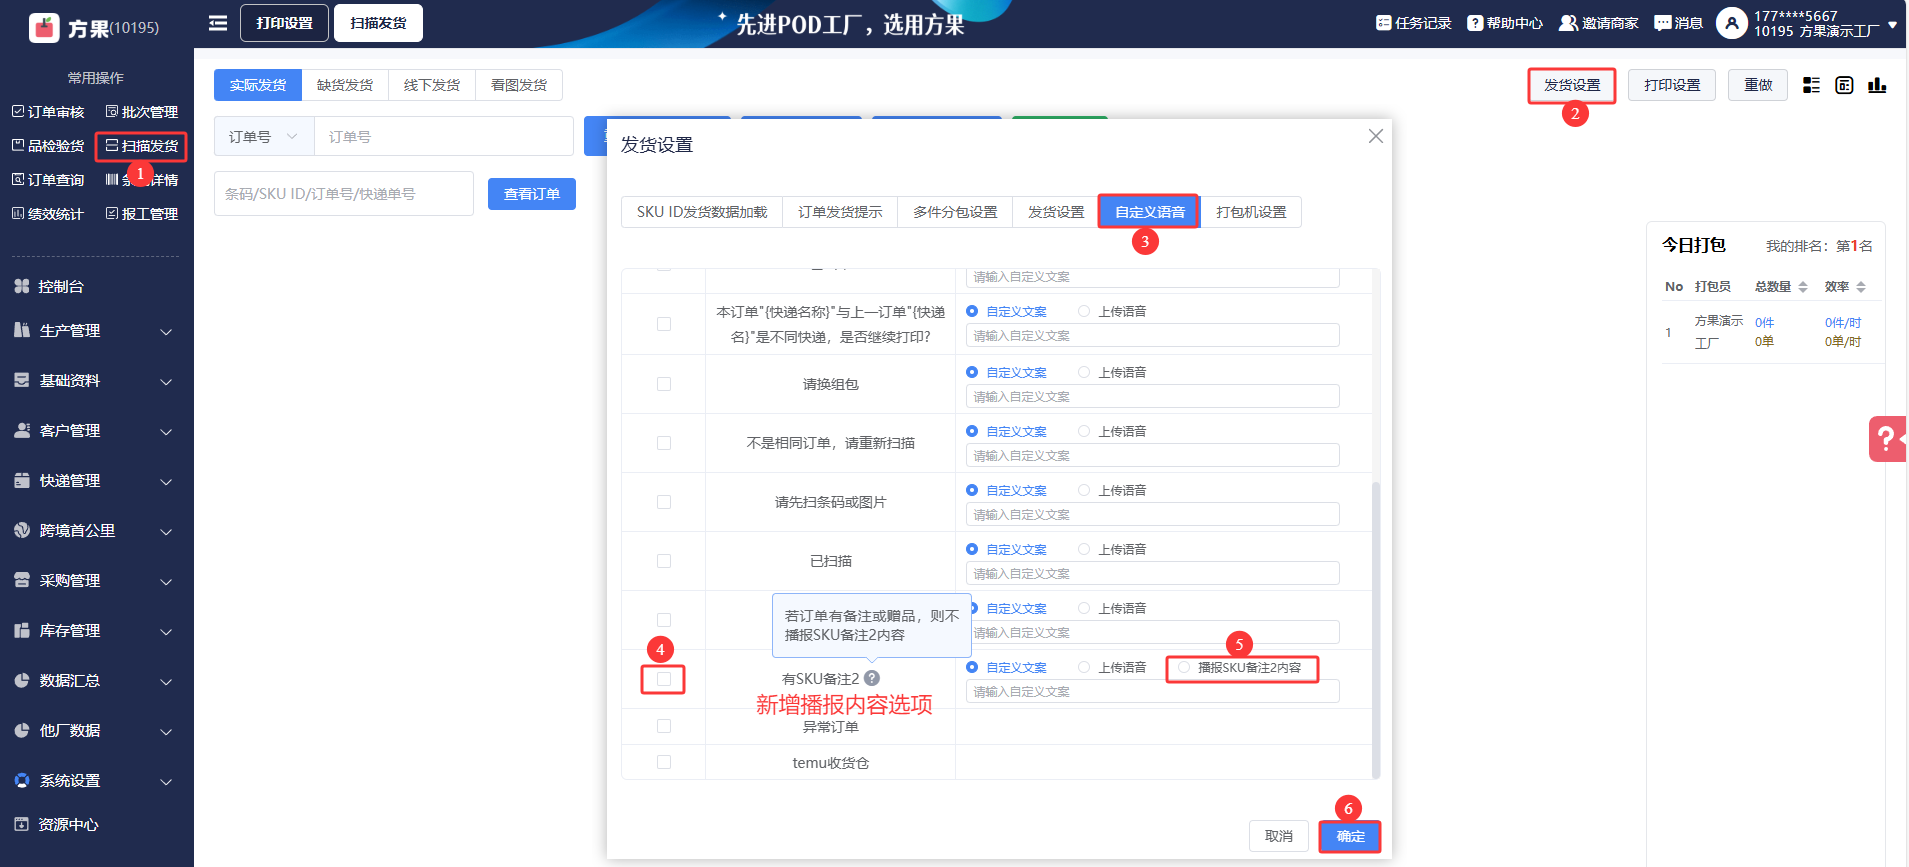Image resolution: width=1909 pixels, height=867 pixels.
Task: Click the 消息 messages icon
Action: [1663, 23]
